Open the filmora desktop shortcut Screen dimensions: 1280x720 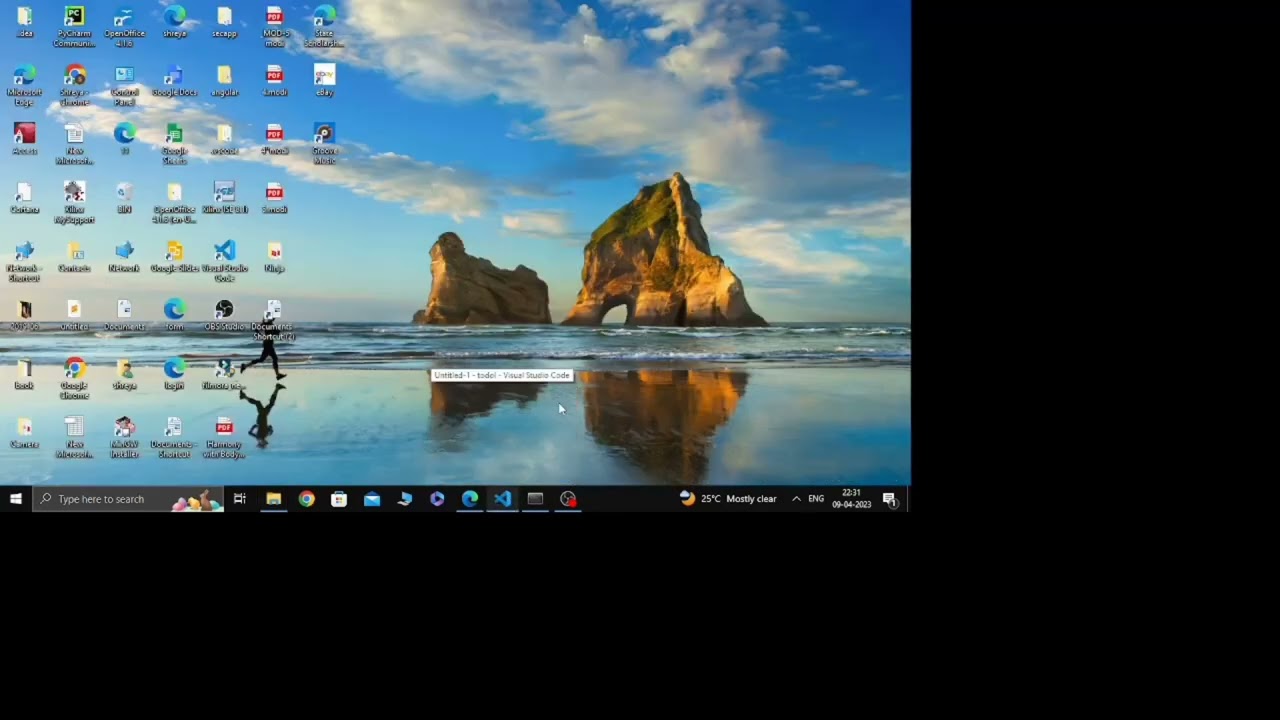tap(224, 375)
